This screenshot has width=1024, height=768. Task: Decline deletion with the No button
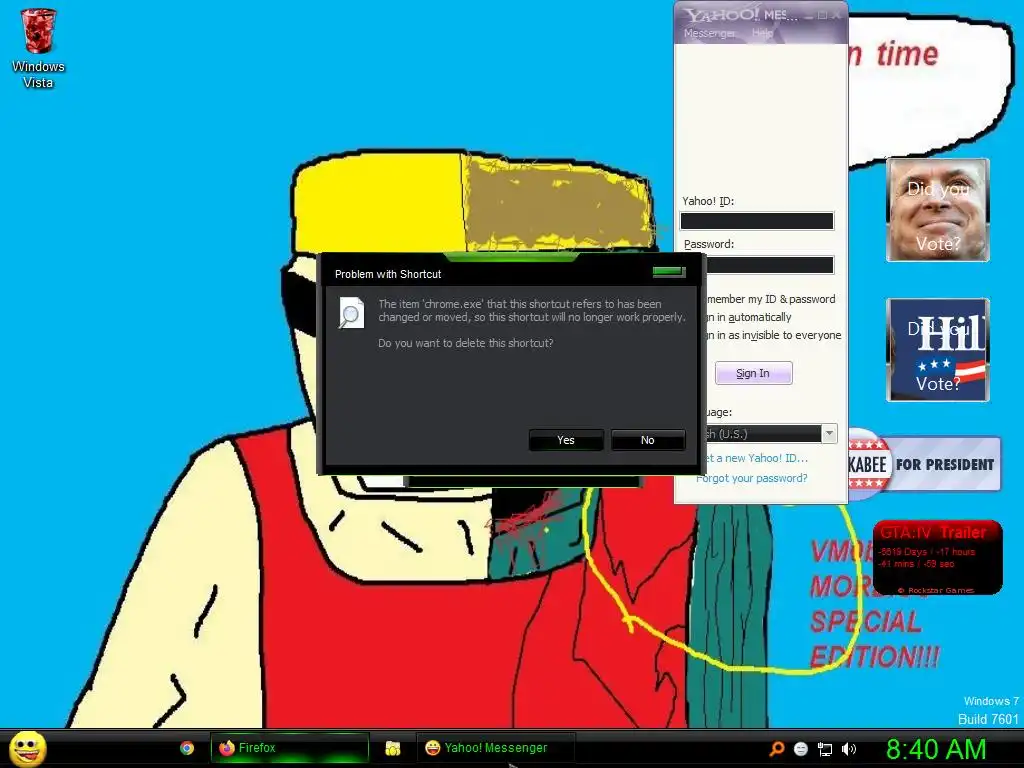[647, 440]
